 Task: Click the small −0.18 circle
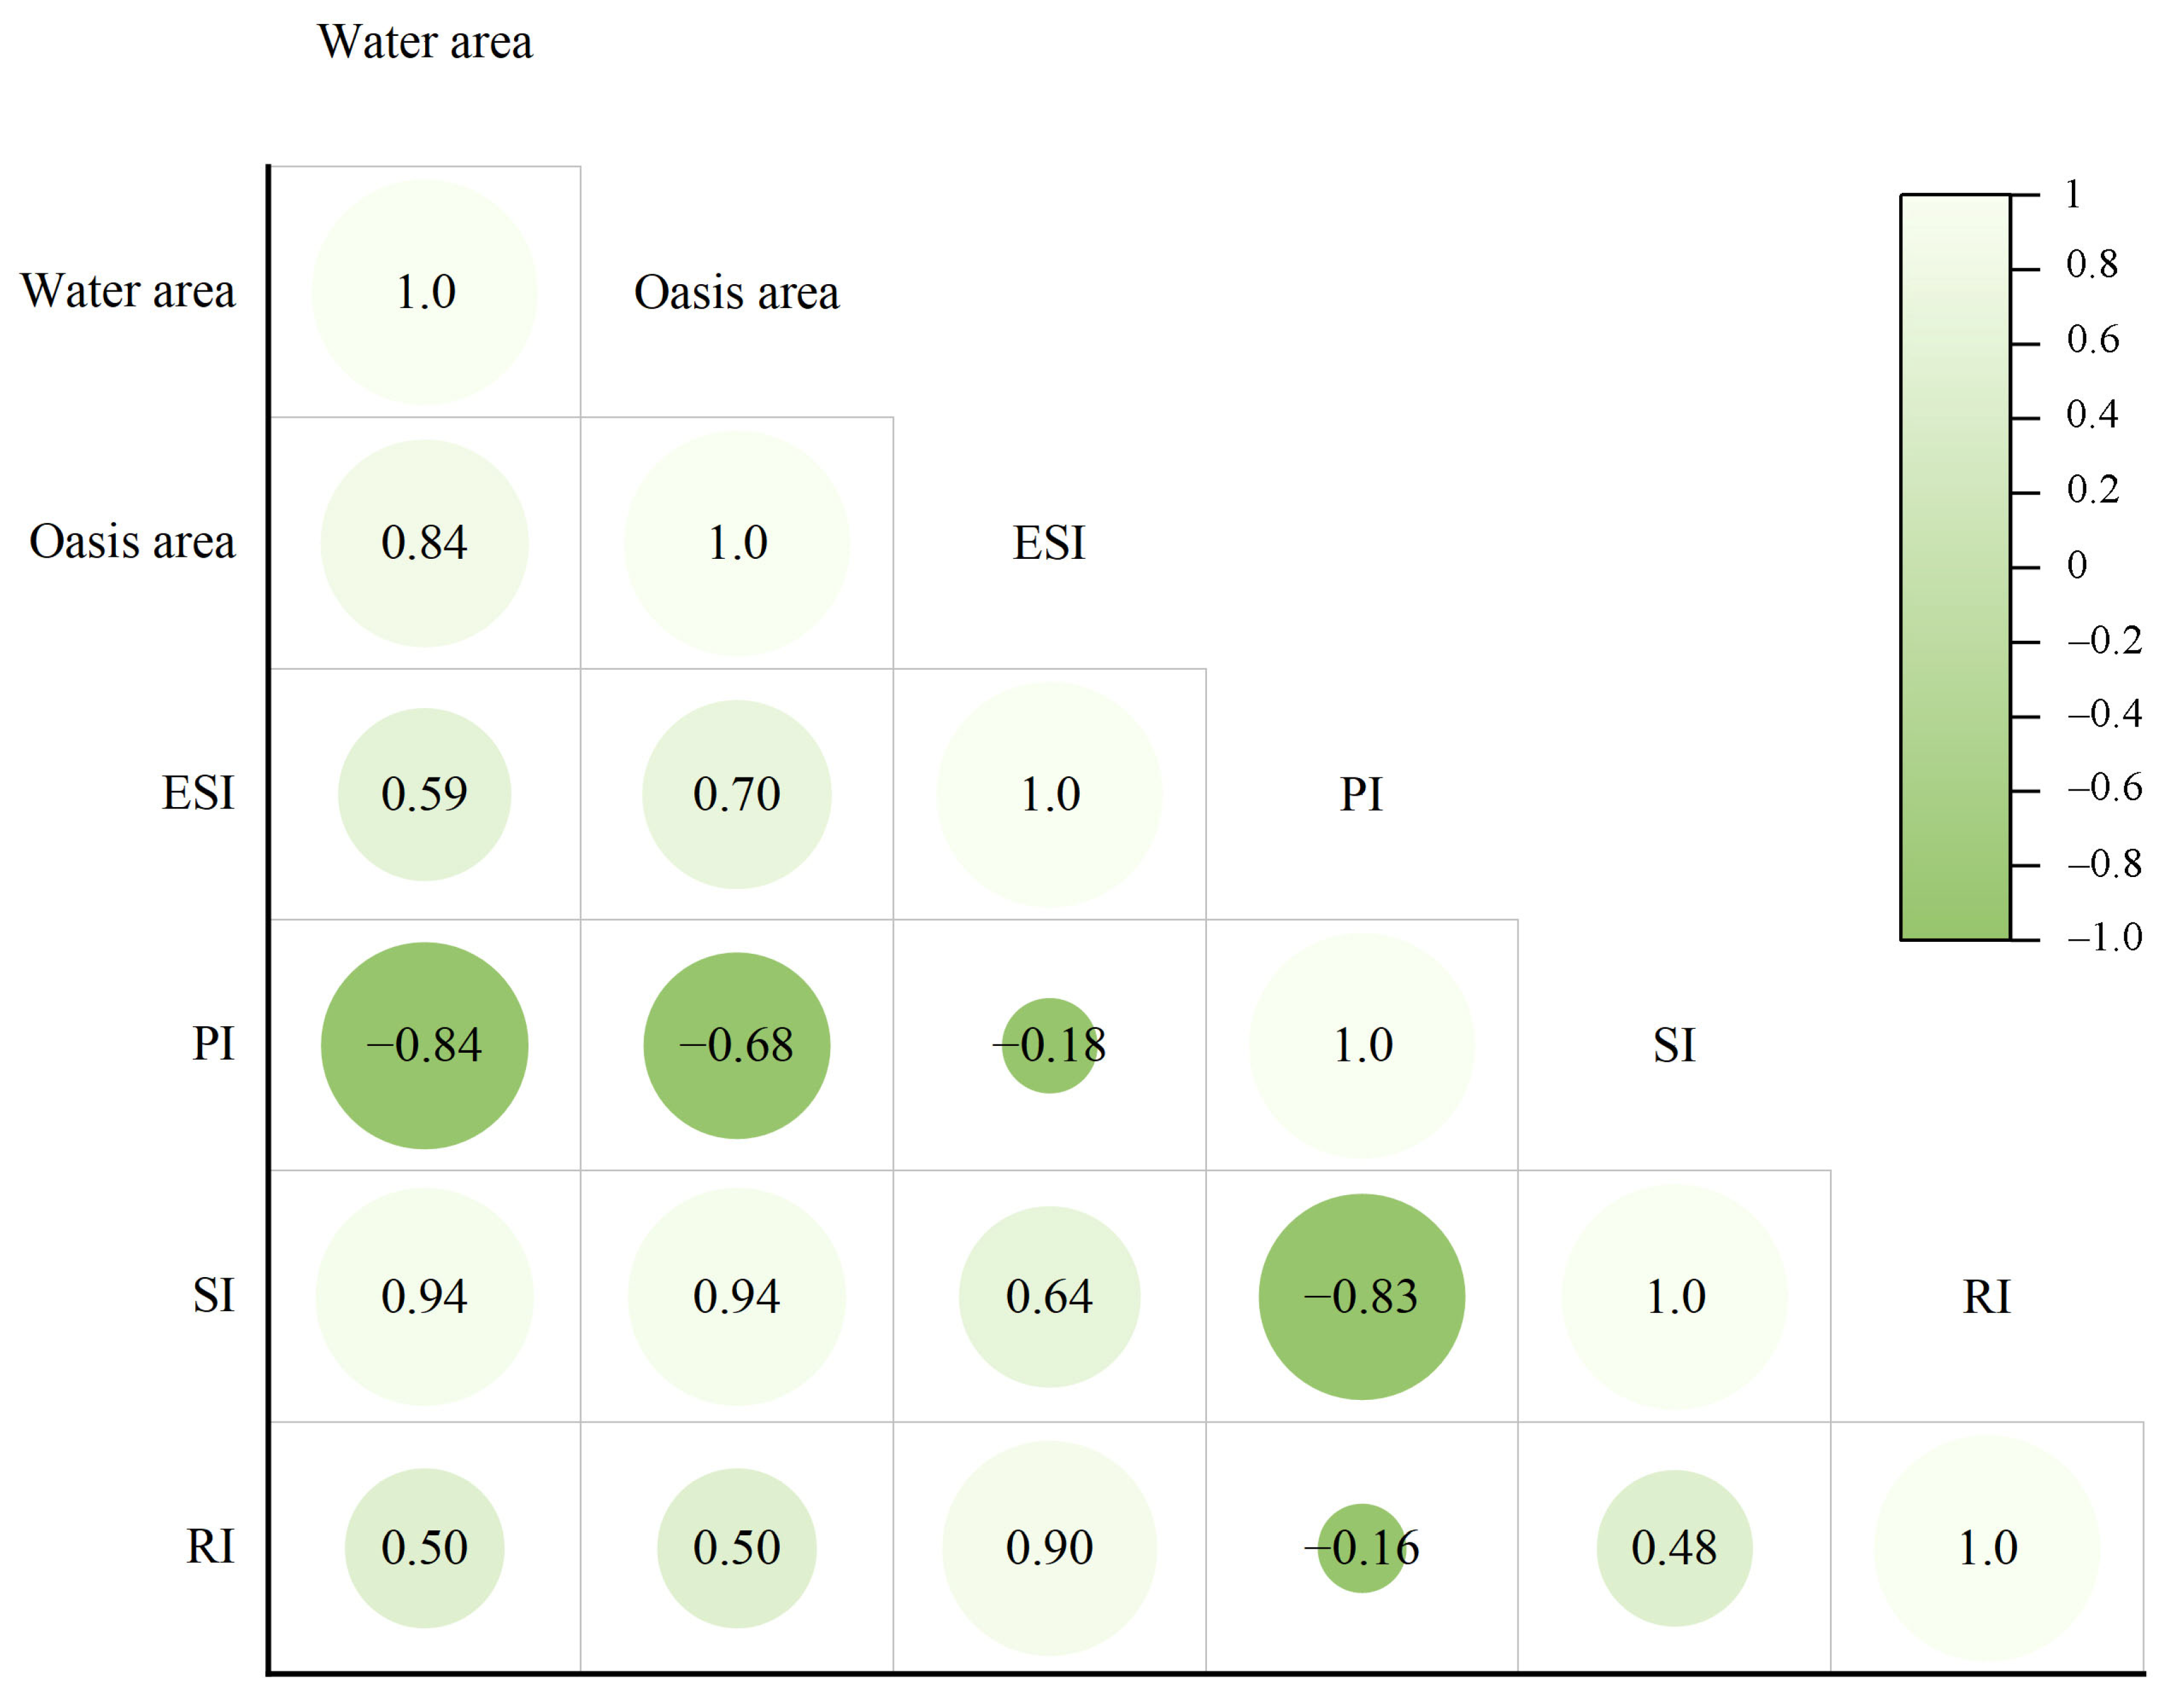[x=1049, y=1045]
